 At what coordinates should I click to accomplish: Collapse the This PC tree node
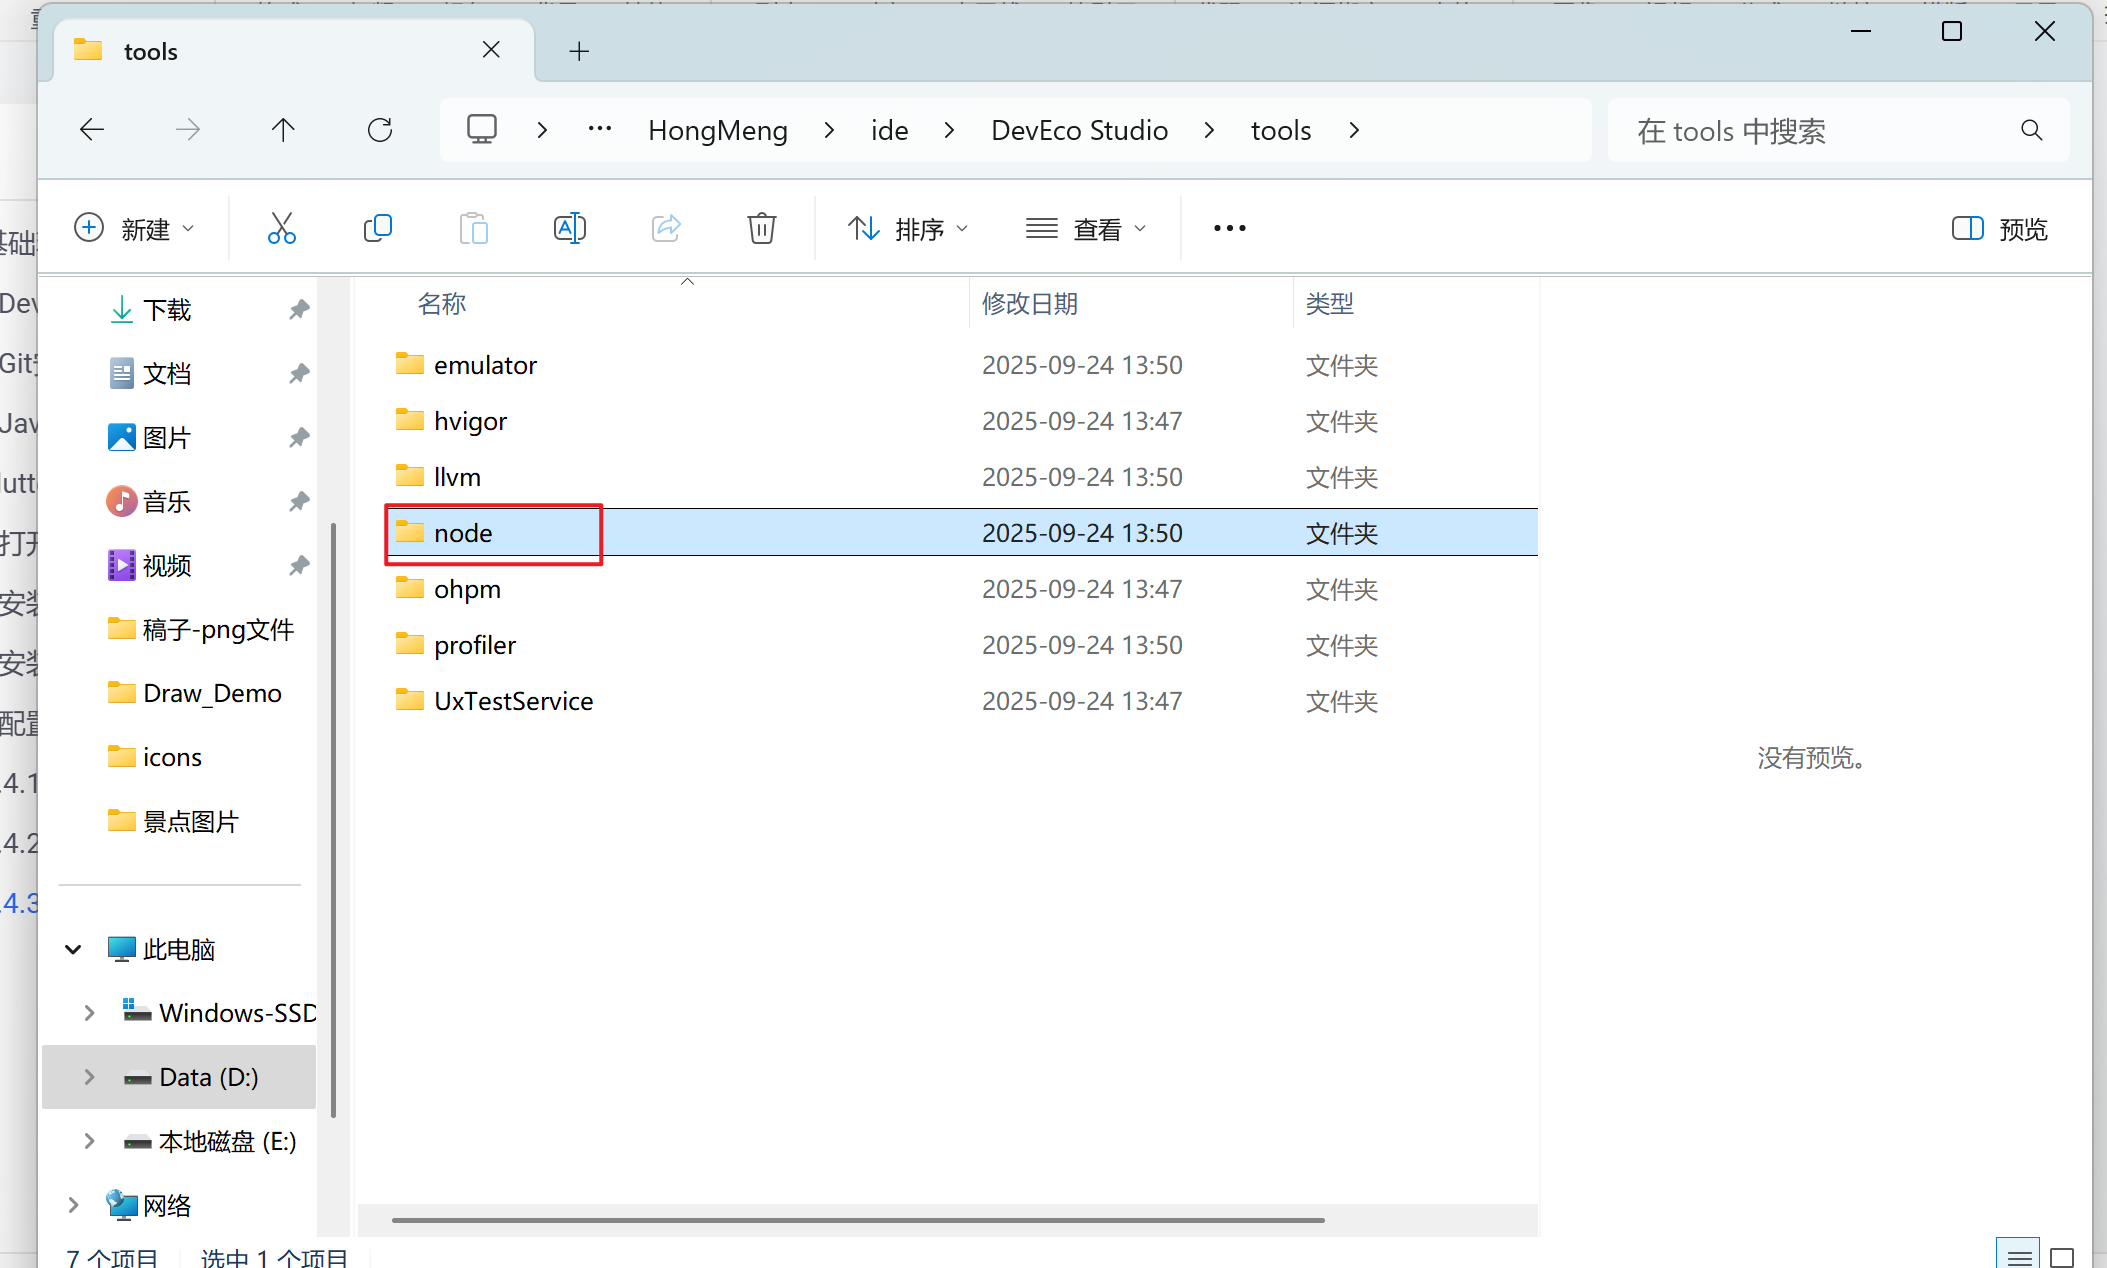coord(73,949)
